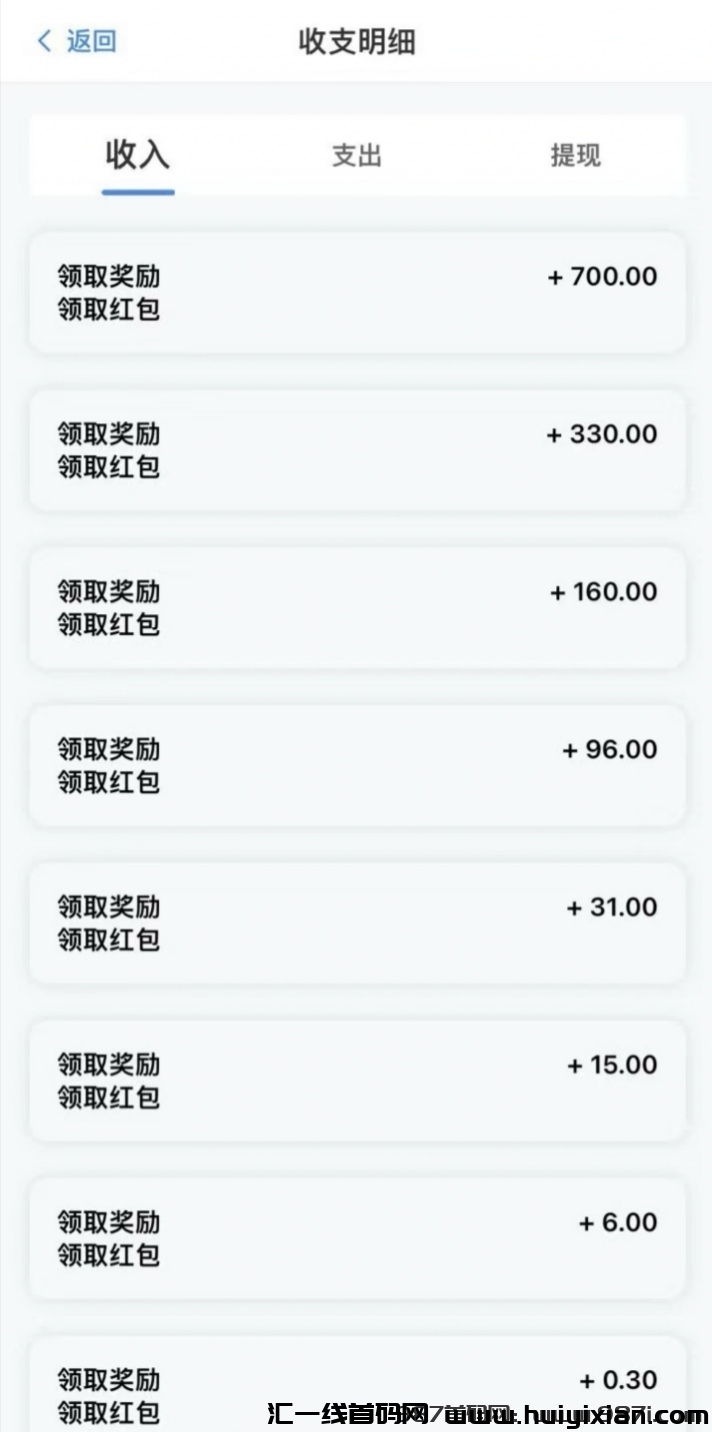Open the 提现 withdrawal tab
Screen dimensions: 712x1432
click(x=575, y=156)
